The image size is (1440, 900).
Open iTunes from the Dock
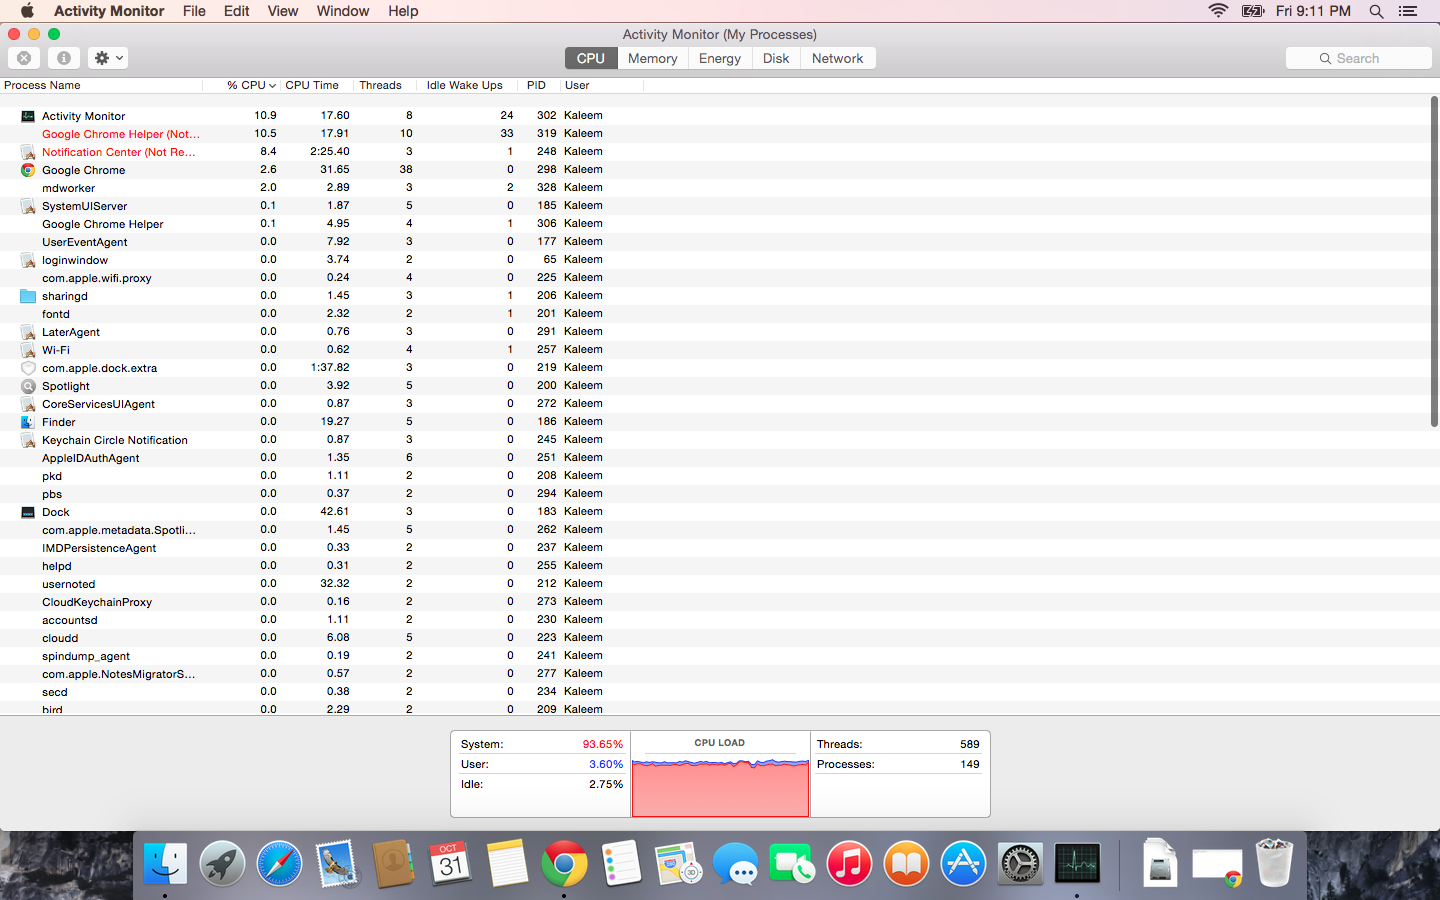849,863
